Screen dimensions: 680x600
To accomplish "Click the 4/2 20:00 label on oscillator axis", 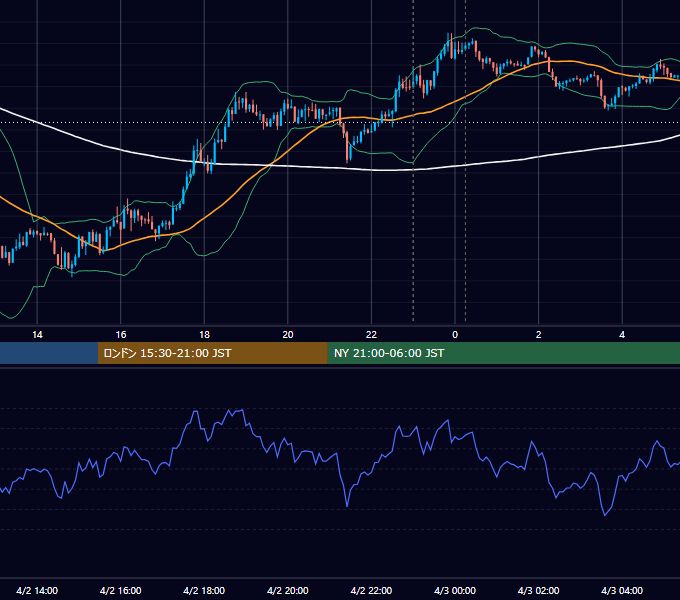I will pyautogui.click(x=288, y=590).
